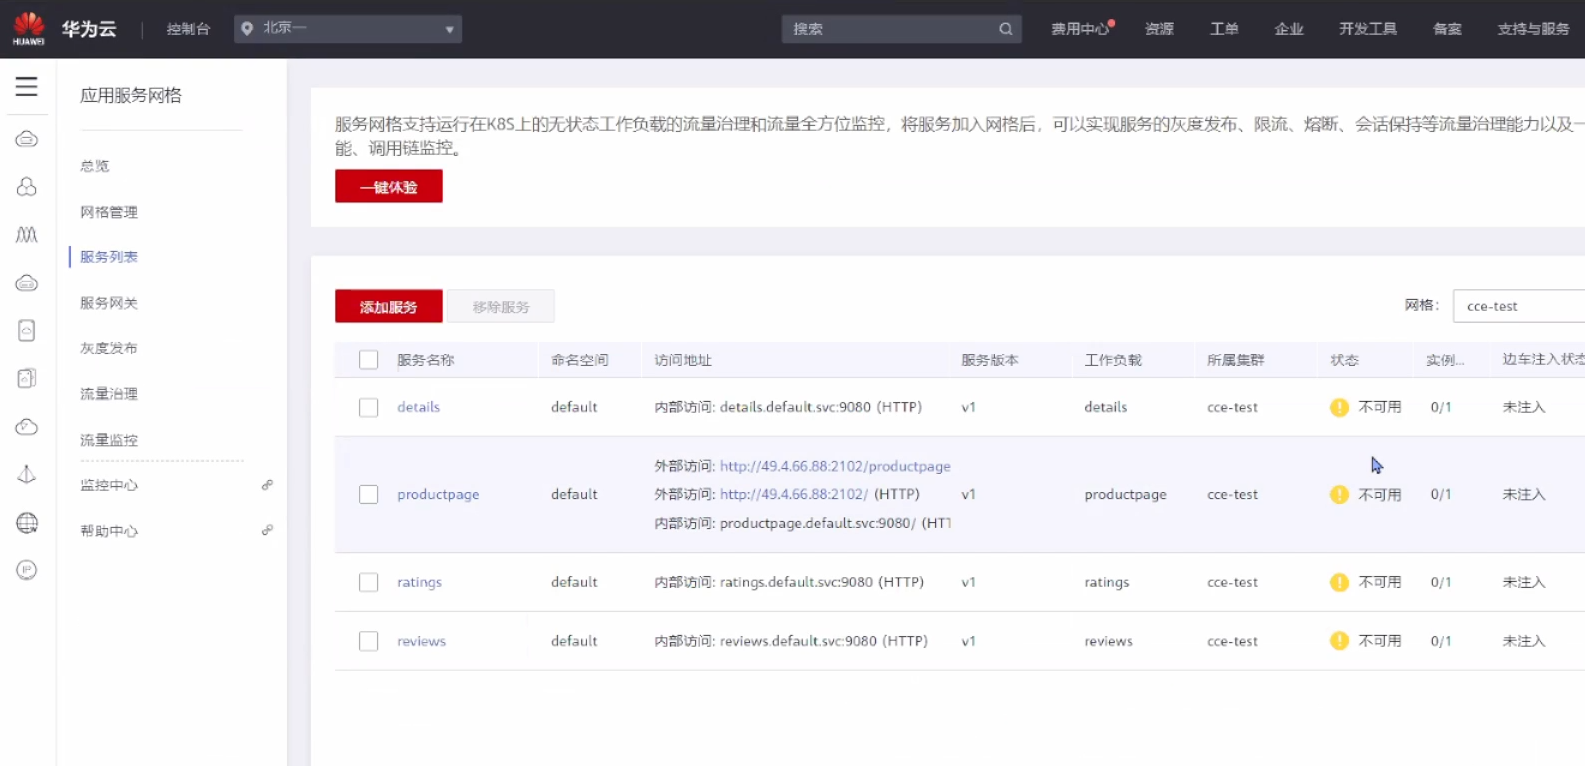Click the wave-peaks icon in left rail
The image size is (1585, 766).
(x=27, y=235)
